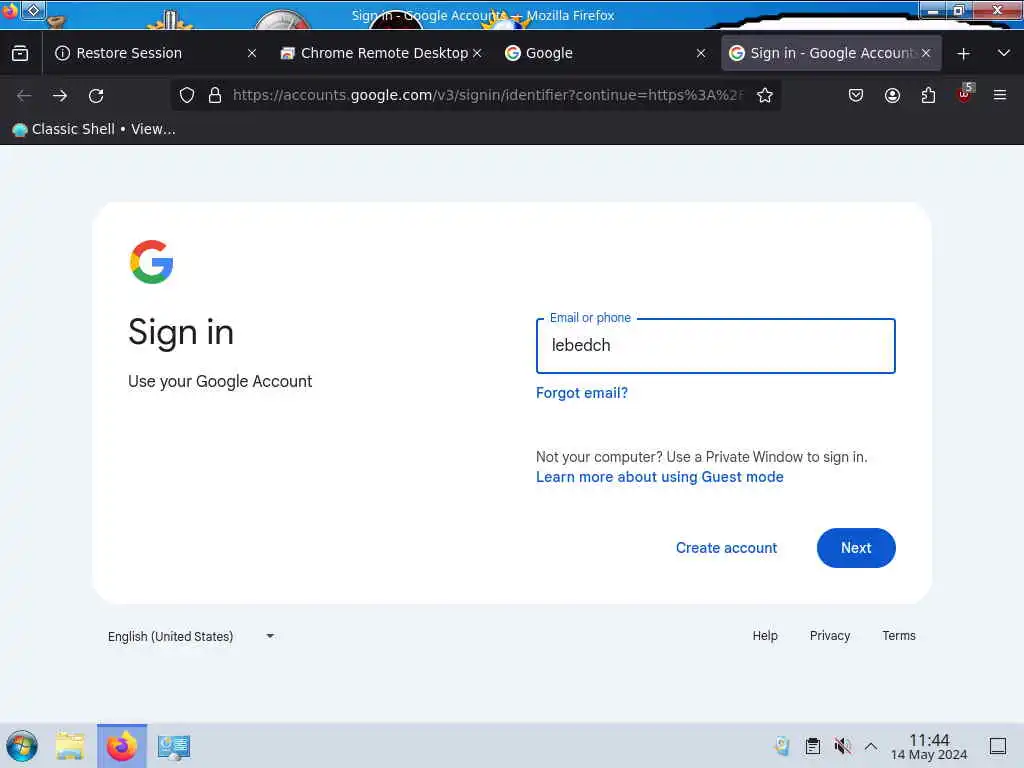Switch to Chrome Remote Desktop tab
This screenshot has width=1024, height=768.
[381, 54]
